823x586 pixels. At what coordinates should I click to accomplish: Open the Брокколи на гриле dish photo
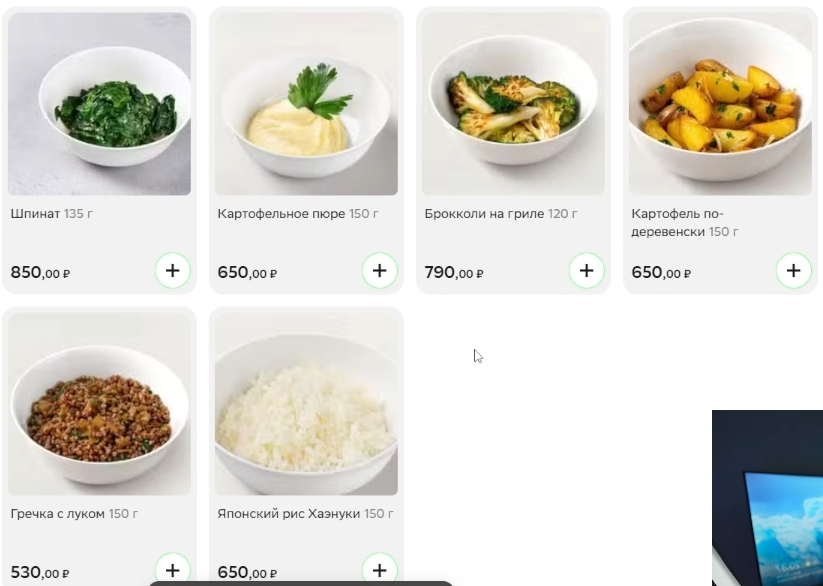513,103
